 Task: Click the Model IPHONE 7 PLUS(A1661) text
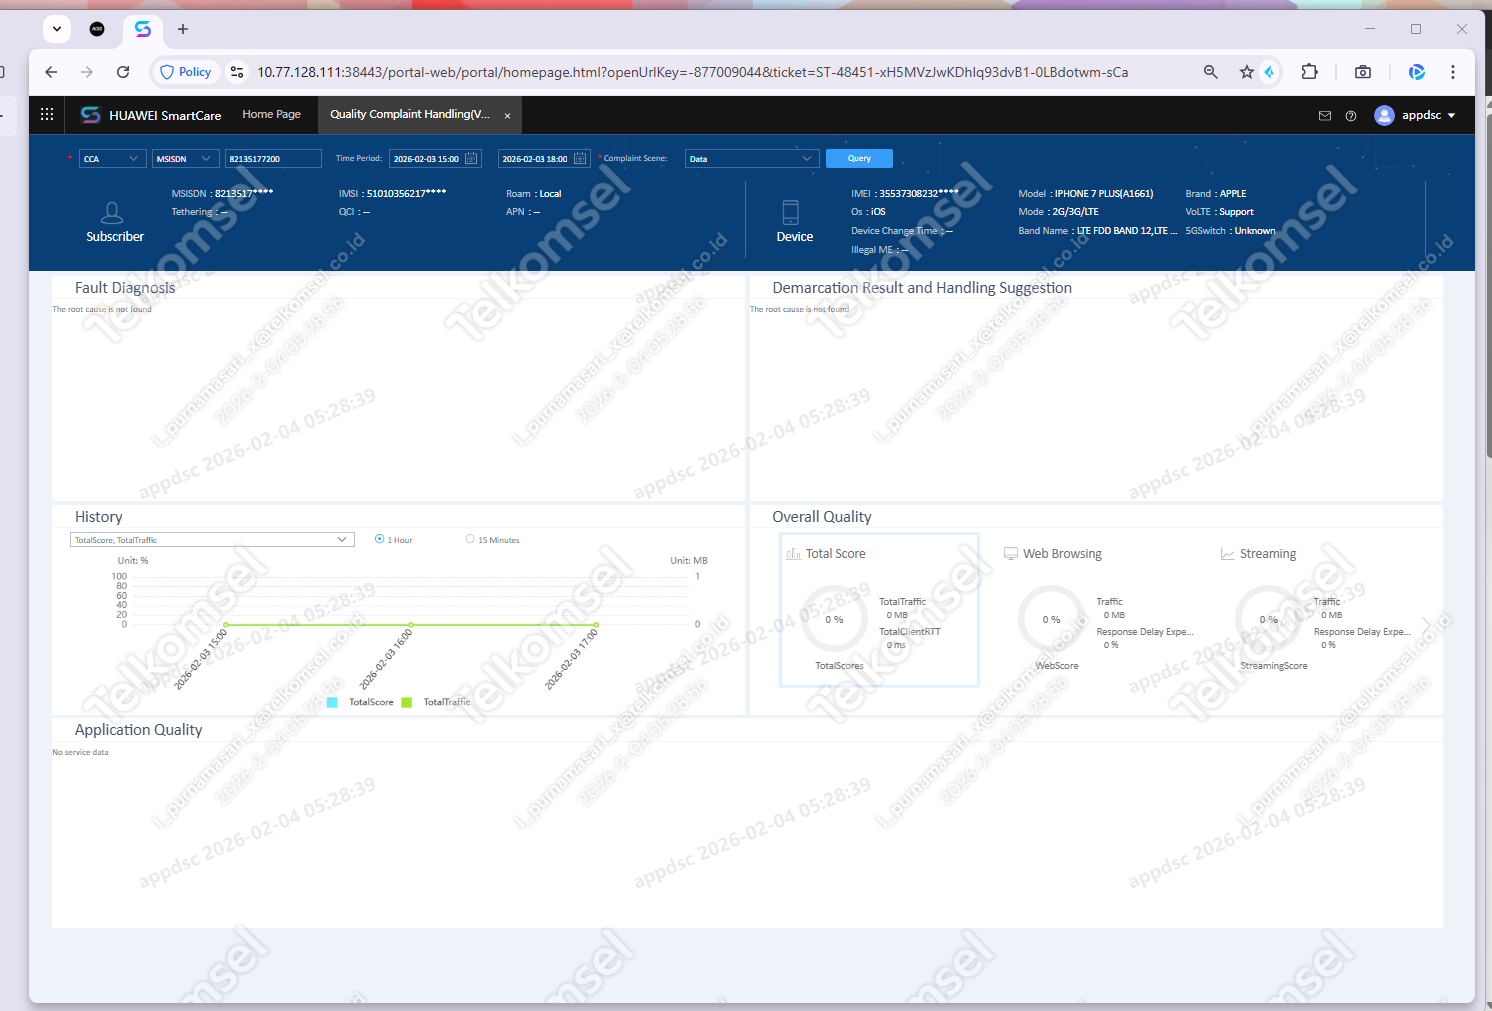(1085, 194)
